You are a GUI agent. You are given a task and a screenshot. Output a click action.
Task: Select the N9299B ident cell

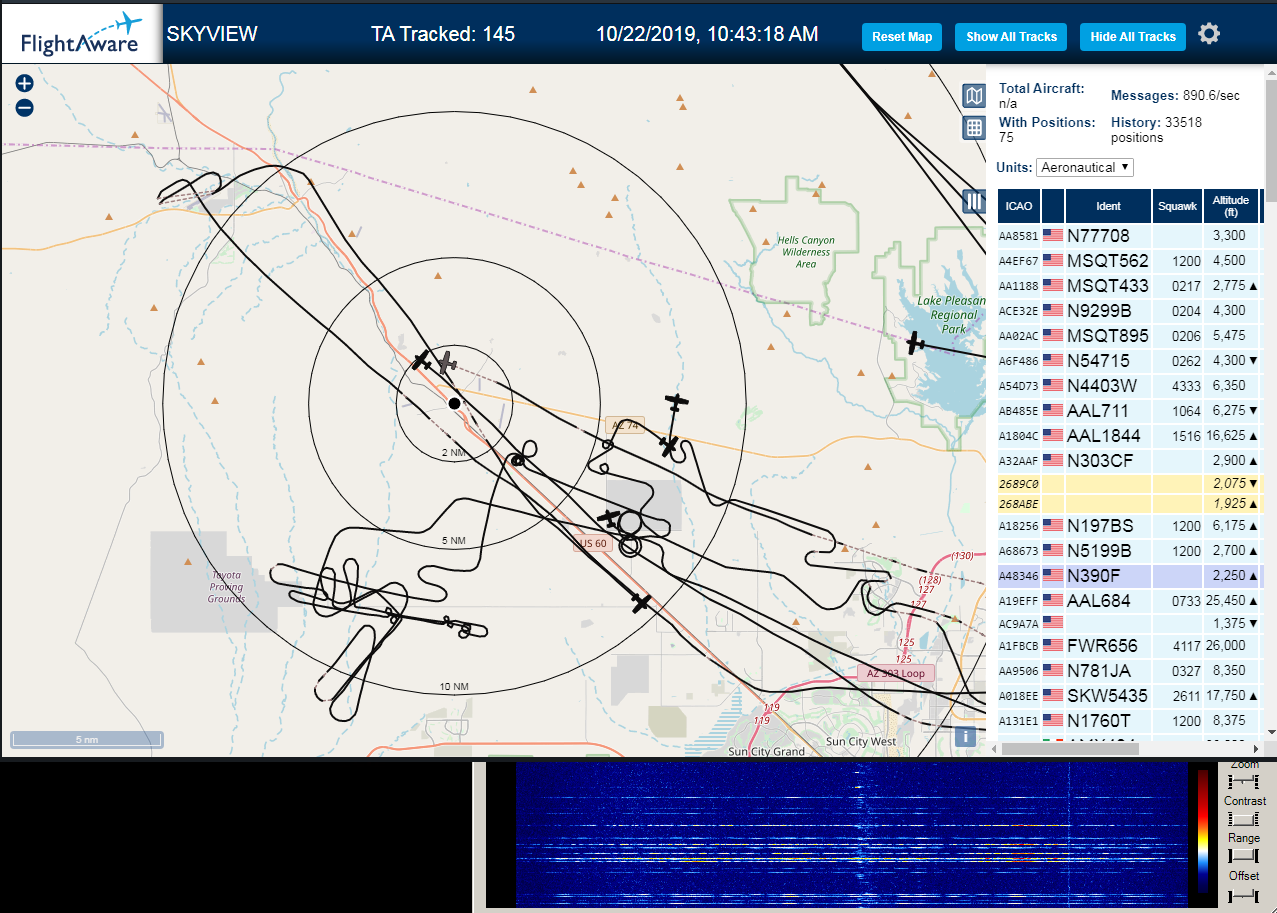[x=1108, y=311]
